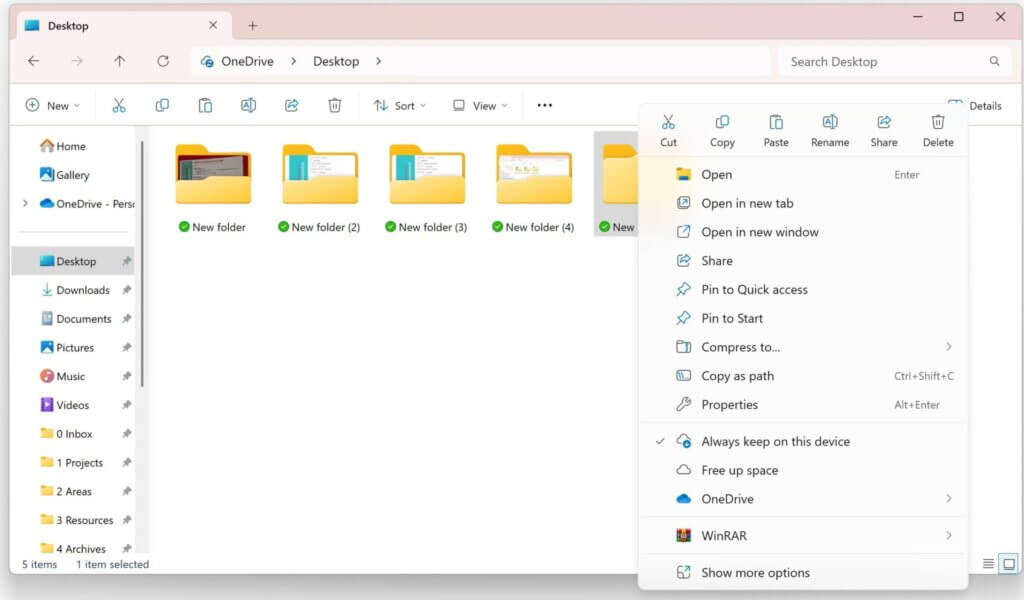
Task: Select the New folder (3) thumbnail
Action: tap(427, 176)
